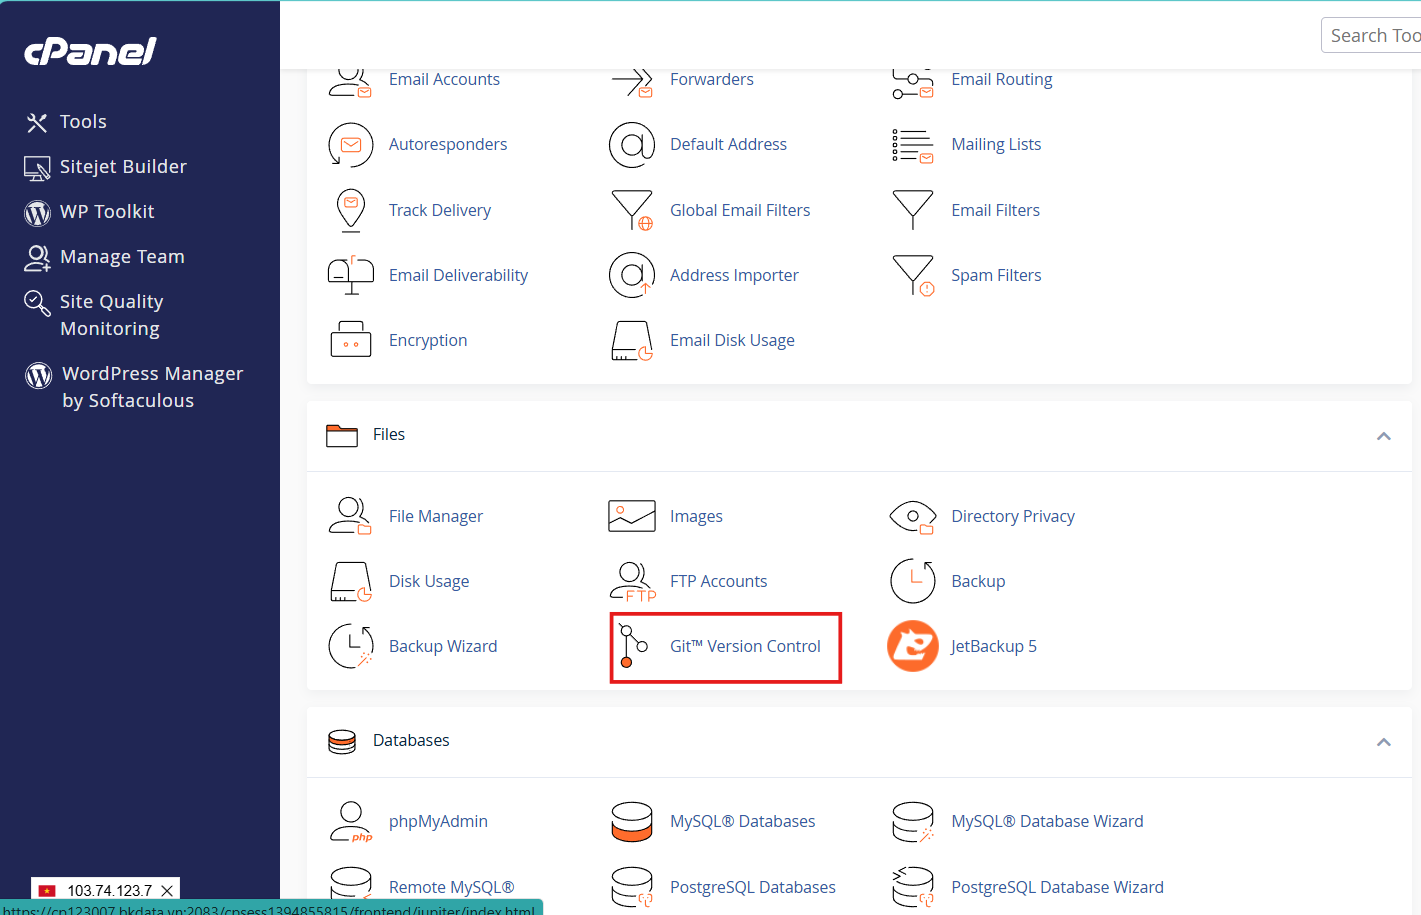
Task: Click the Encryption icon
Action: click(x=351, y=340)
